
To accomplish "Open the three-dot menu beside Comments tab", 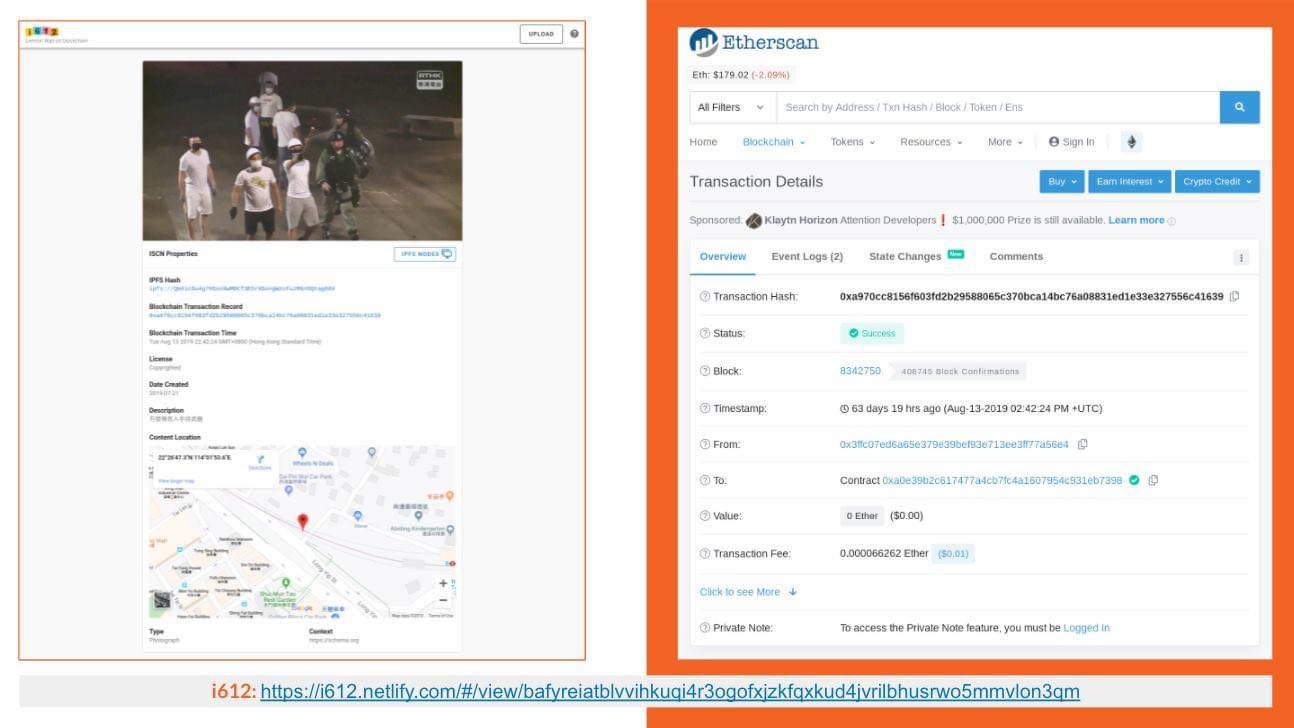I will click(1242, 257).
